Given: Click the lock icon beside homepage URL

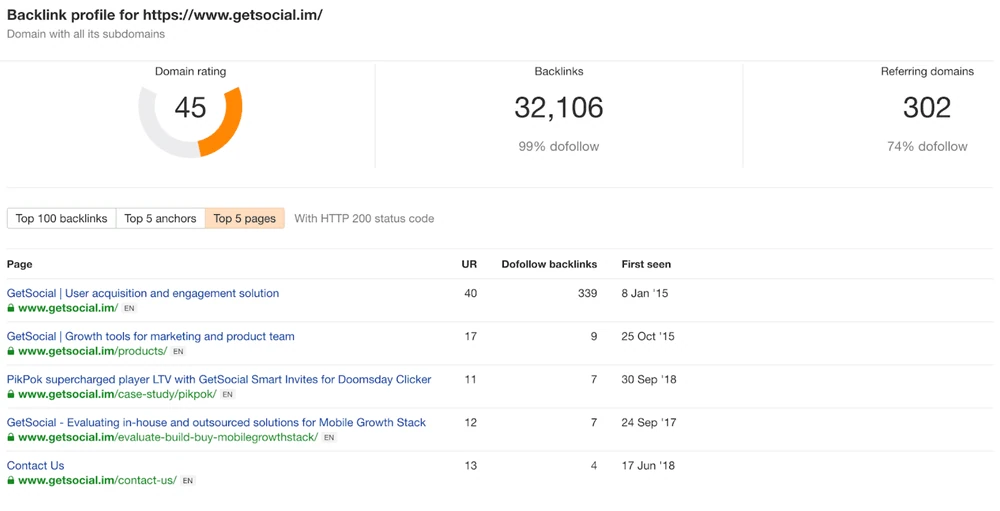Looking at the screenshot, I should click(11, 308).
